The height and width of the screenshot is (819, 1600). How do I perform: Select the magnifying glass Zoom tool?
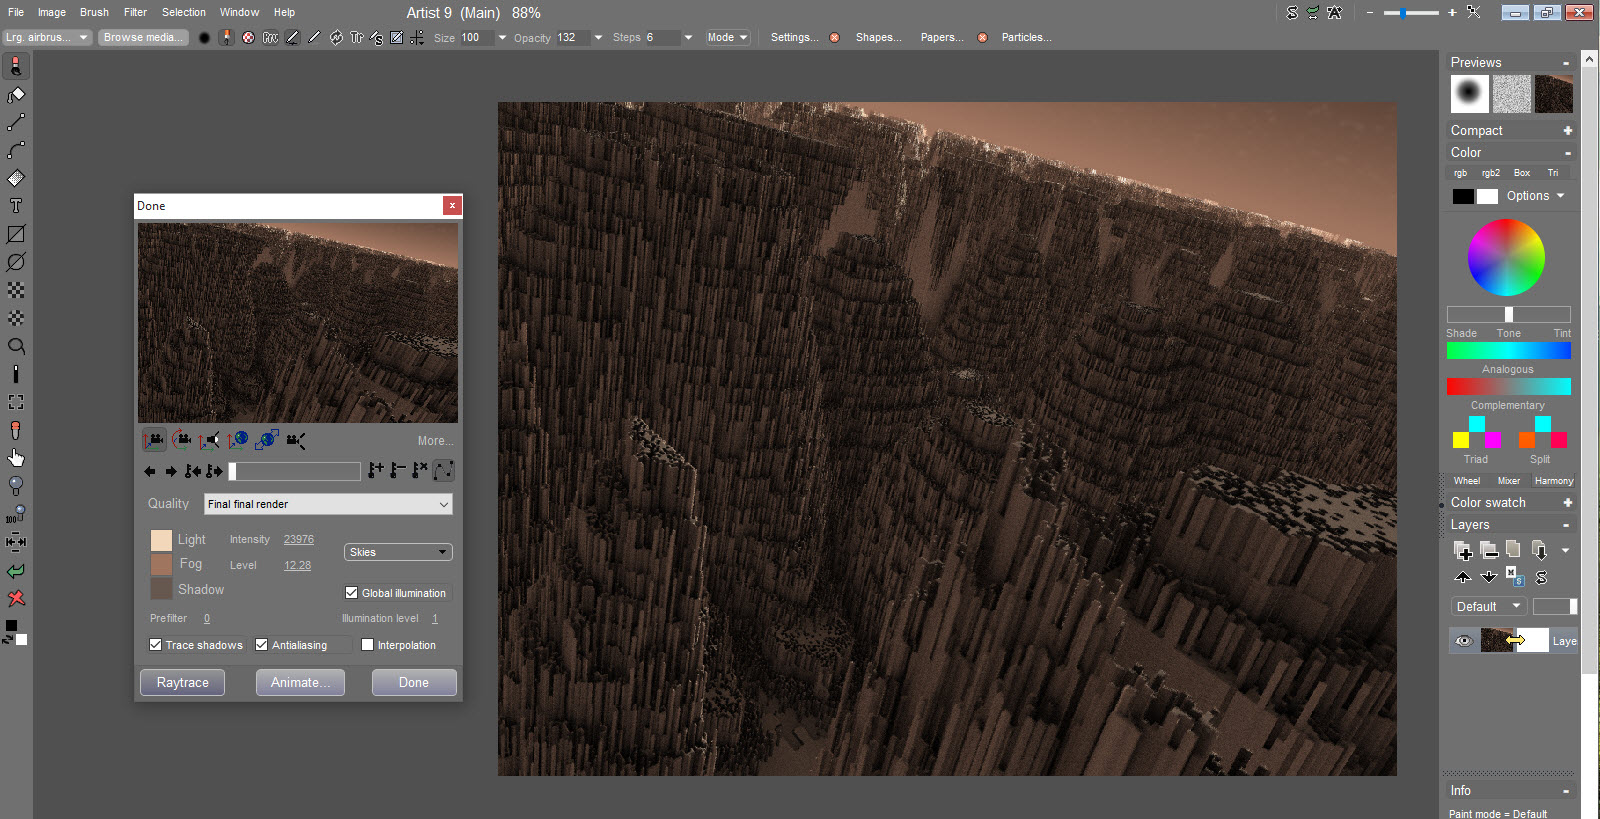coord(16,346)
